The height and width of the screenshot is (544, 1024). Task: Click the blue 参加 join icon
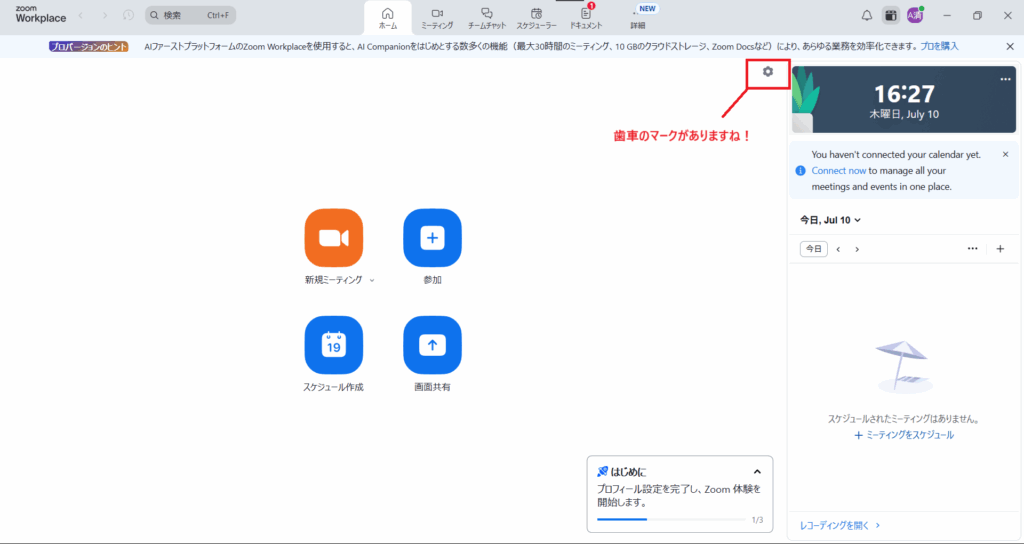432,238
